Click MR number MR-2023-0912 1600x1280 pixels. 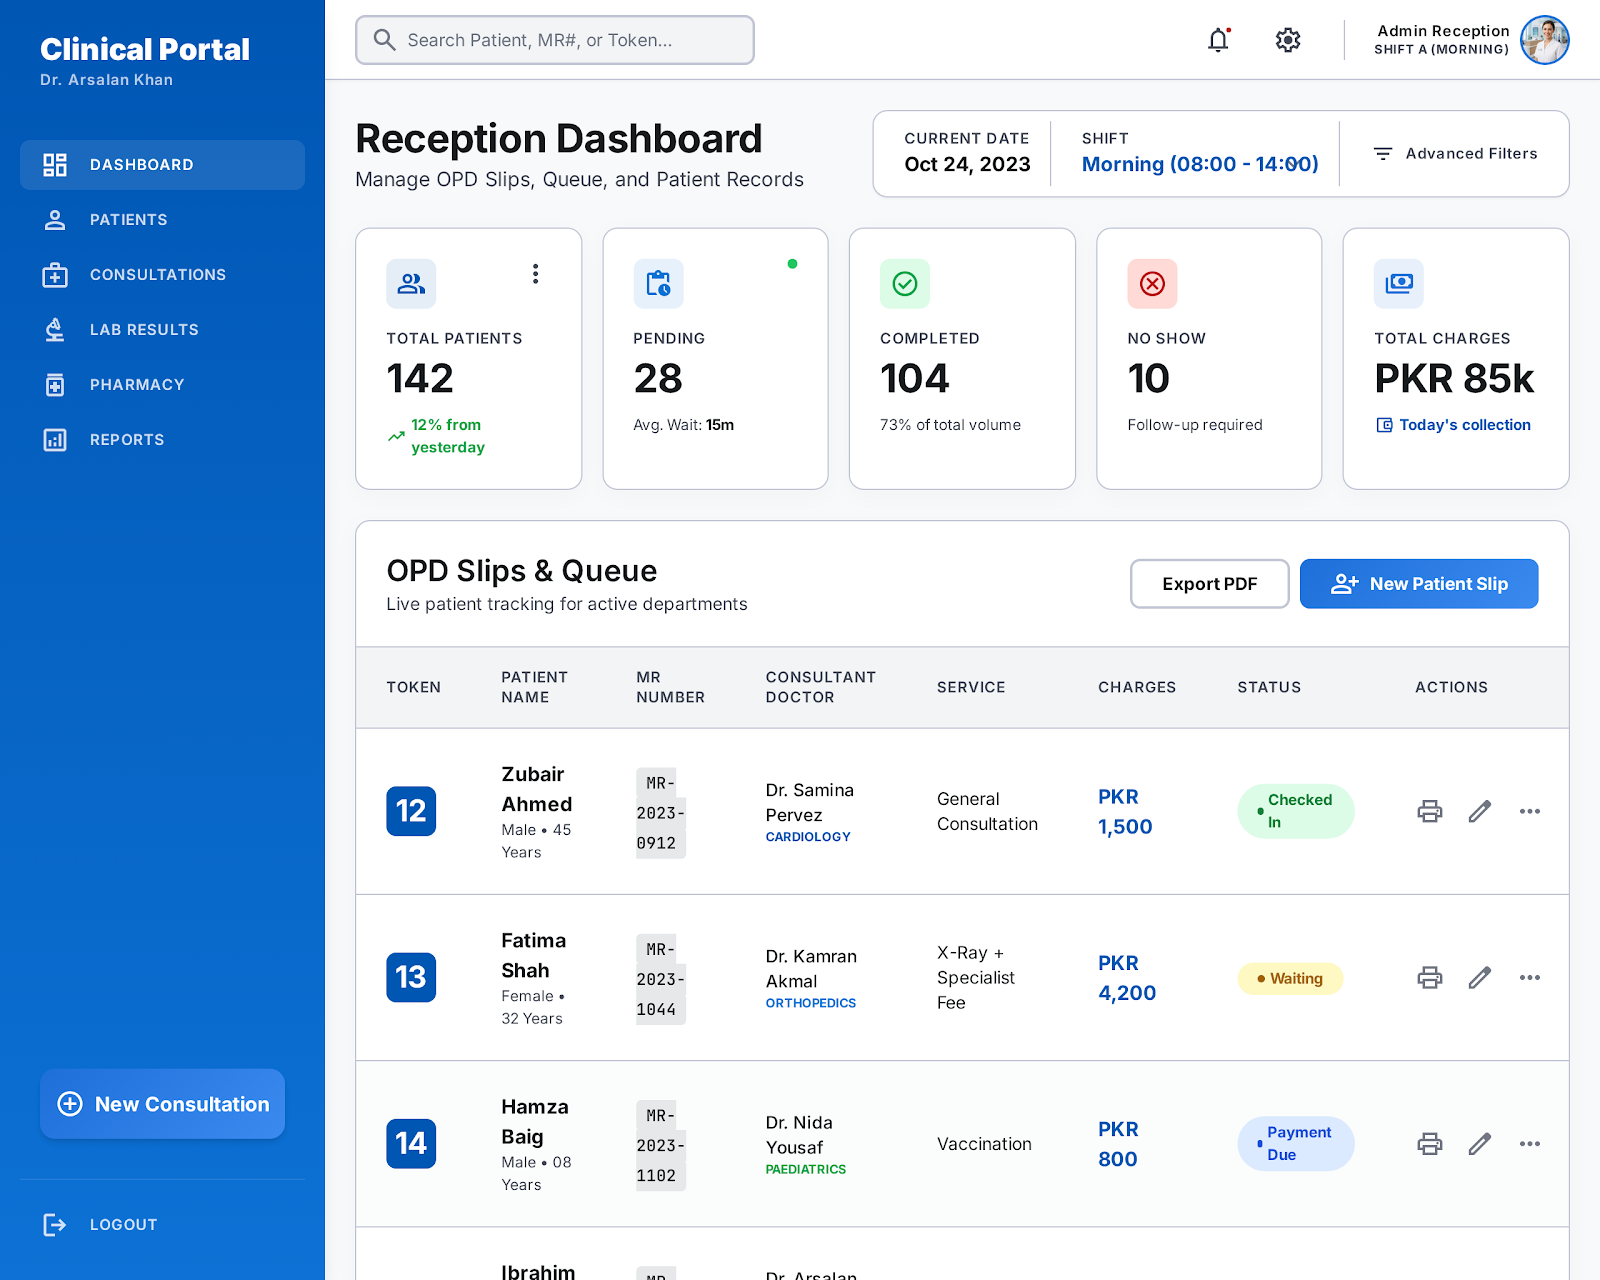(x=661, y=813)
